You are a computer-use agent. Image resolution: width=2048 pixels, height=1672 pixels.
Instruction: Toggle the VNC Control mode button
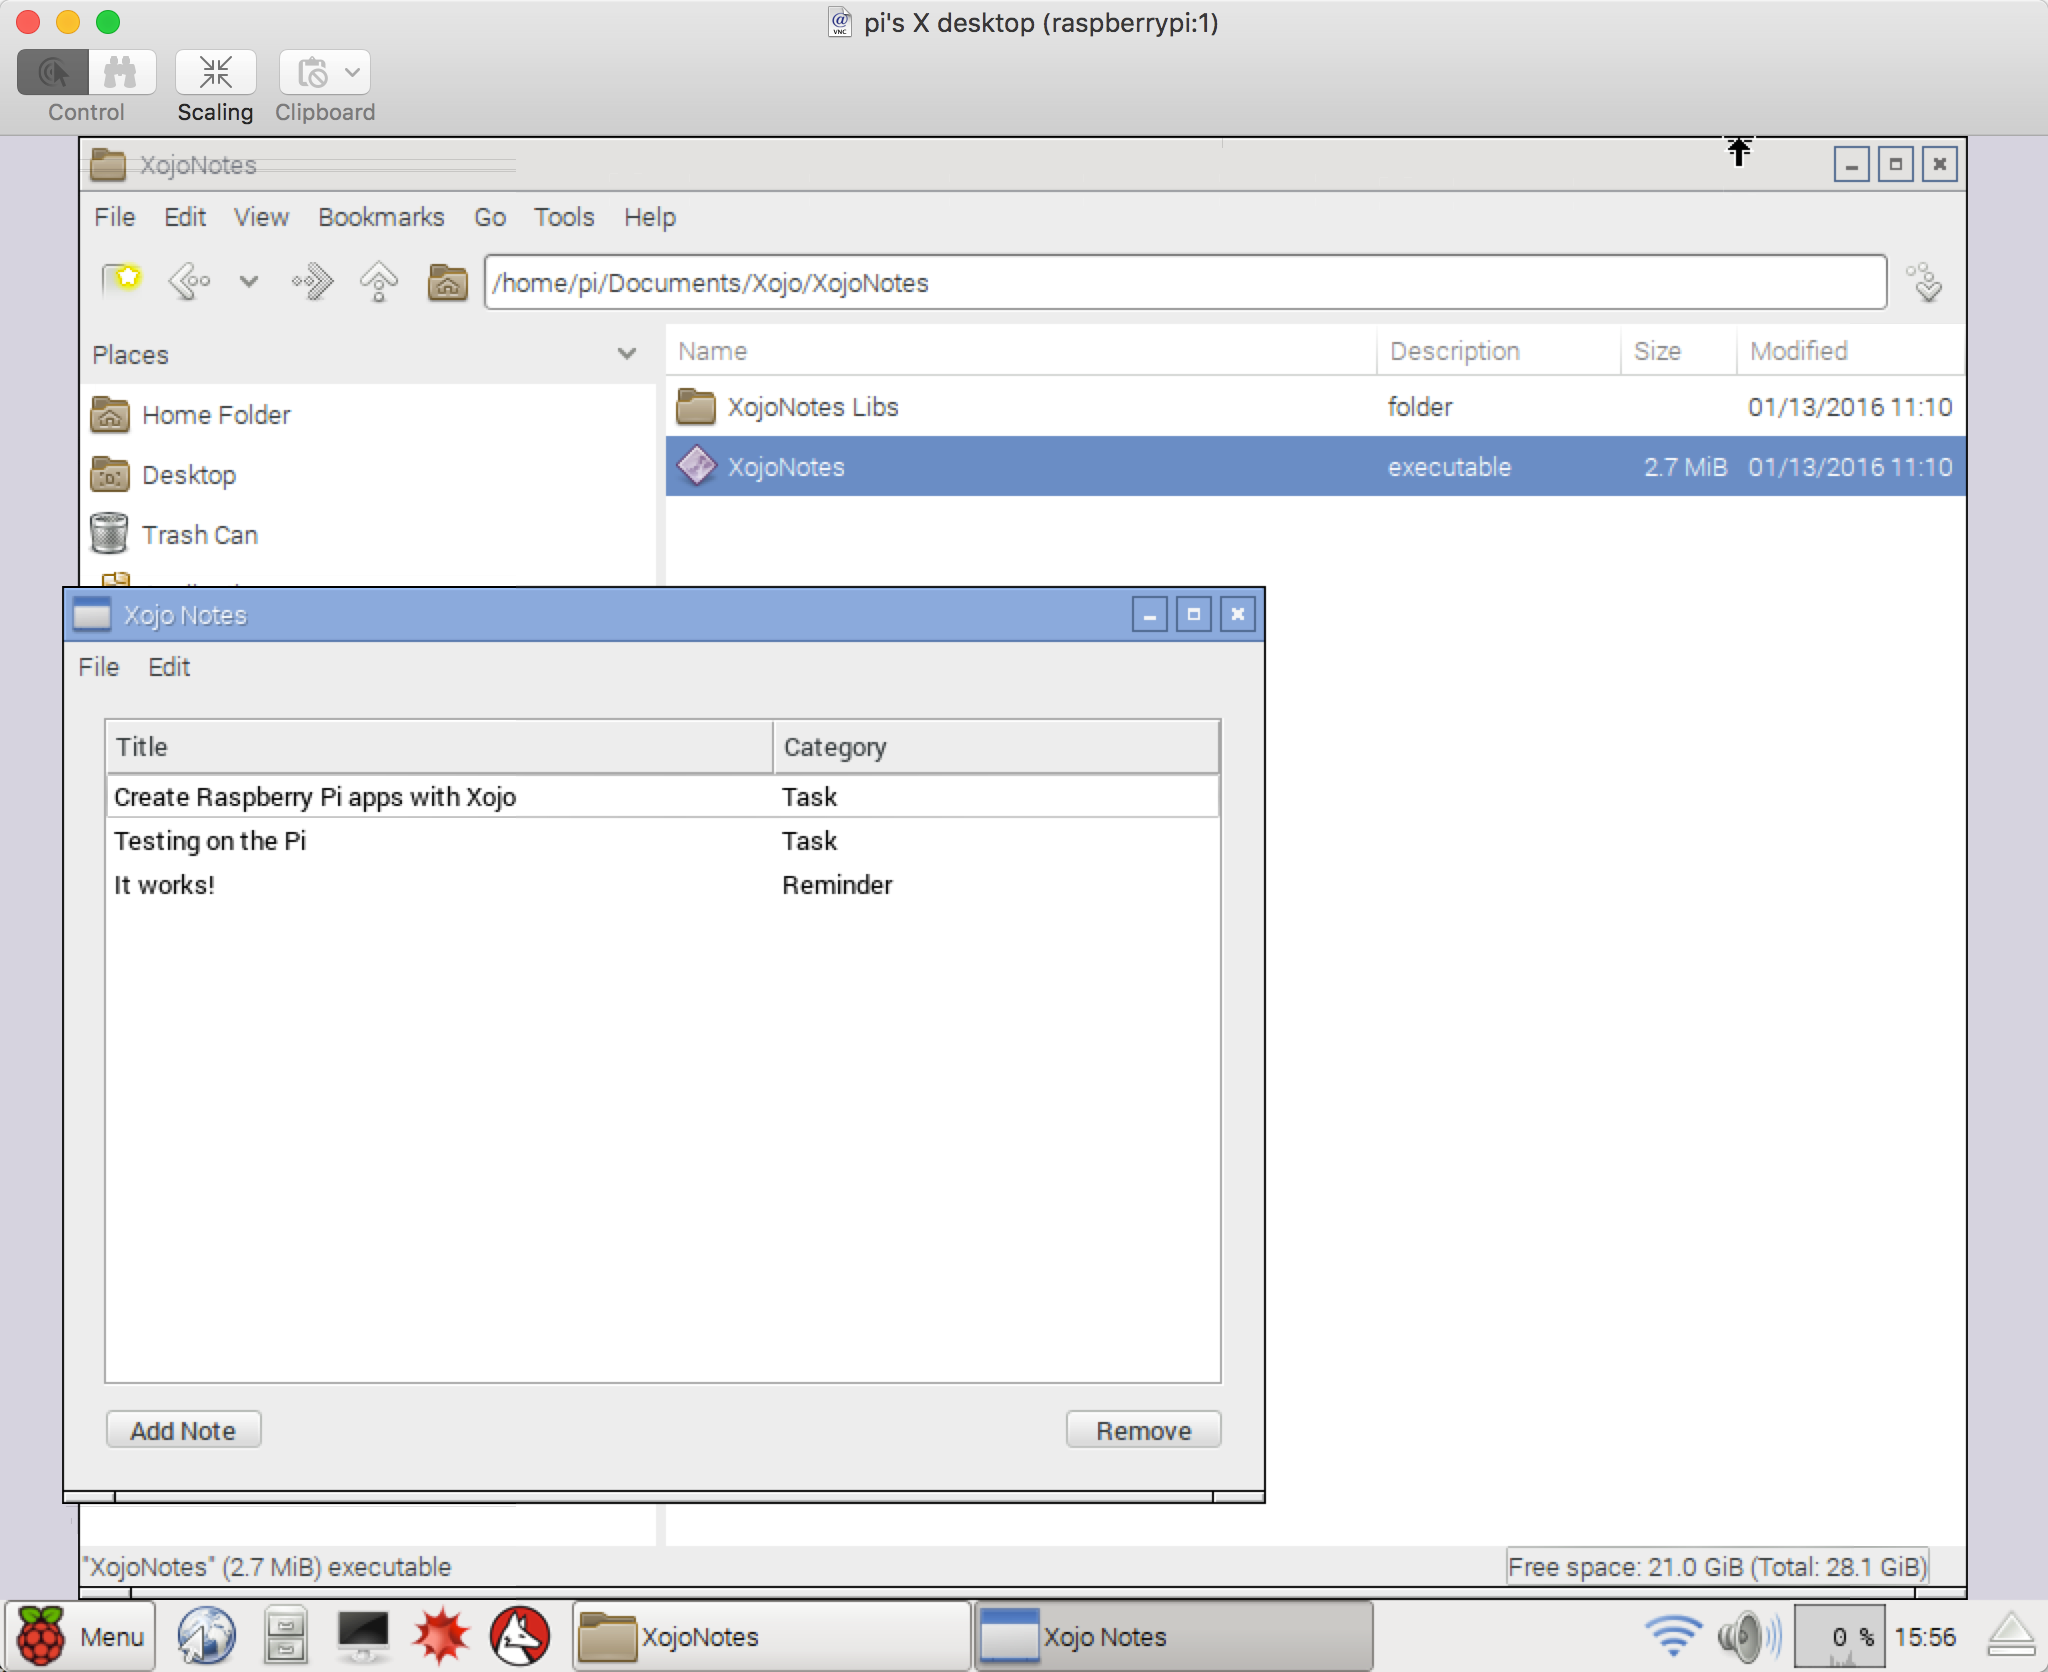[x=53, y=73]
